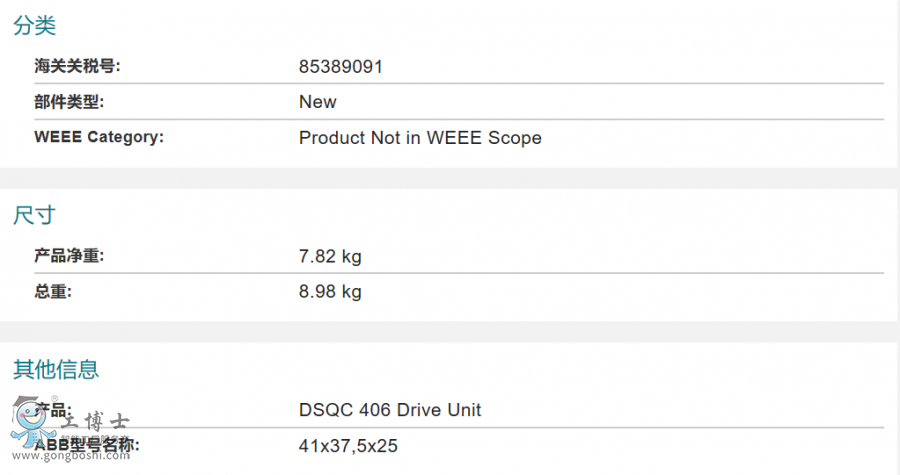Click the New part type value

coord(318,102)
